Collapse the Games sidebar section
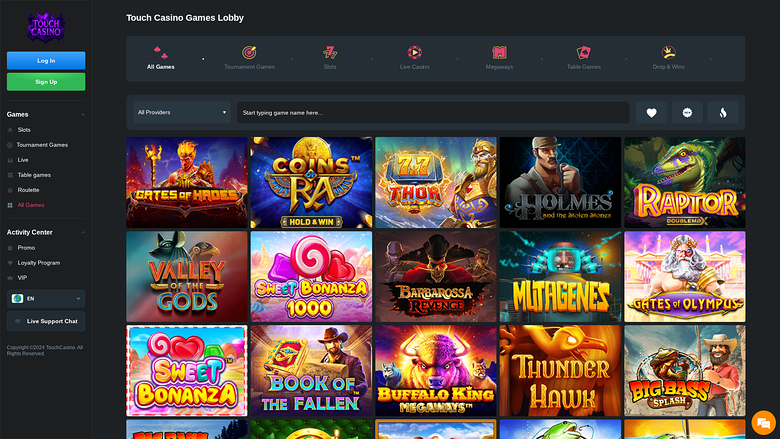This screenshot has height=439, width=780. tap(83, 114)
